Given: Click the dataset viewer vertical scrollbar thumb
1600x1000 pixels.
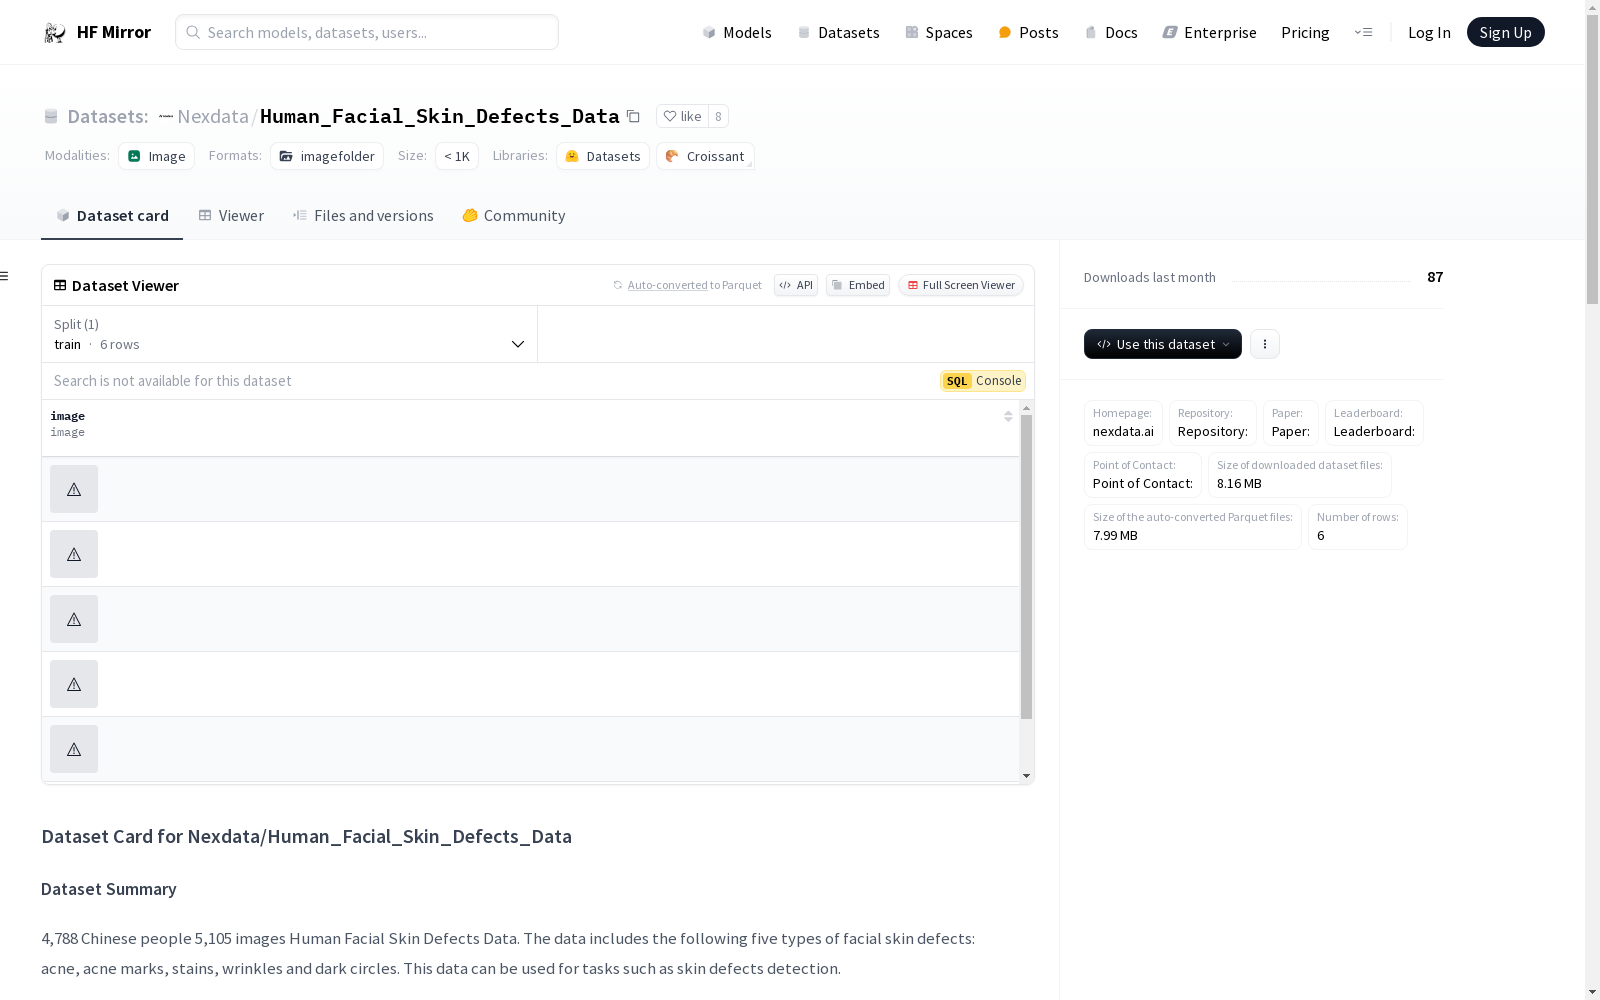Looking at the screenshot, I should pyautogui.click(x=1026, y=567).
